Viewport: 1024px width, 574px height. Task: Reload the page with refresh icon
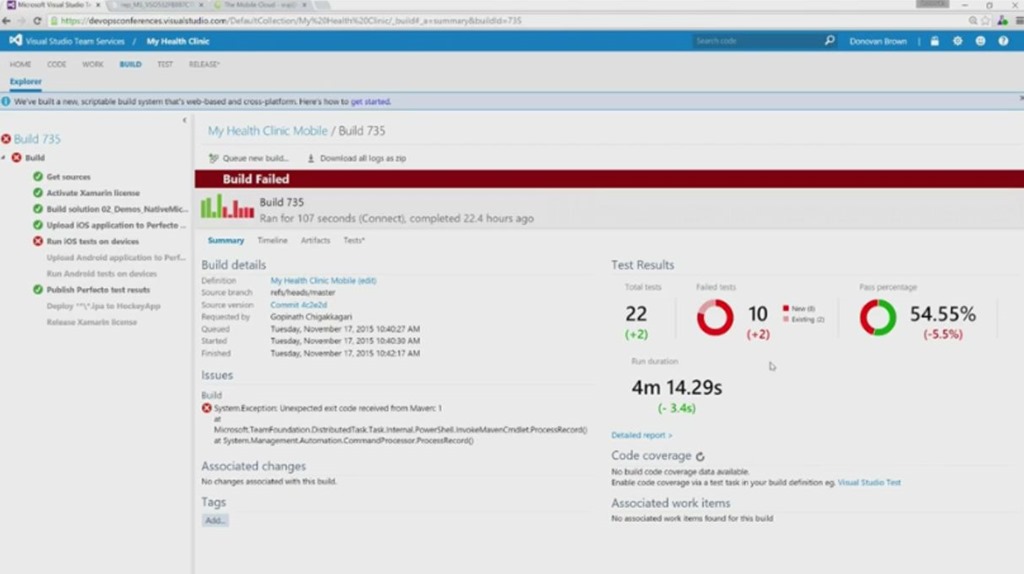pyautogui.click(x=37, y=20)
